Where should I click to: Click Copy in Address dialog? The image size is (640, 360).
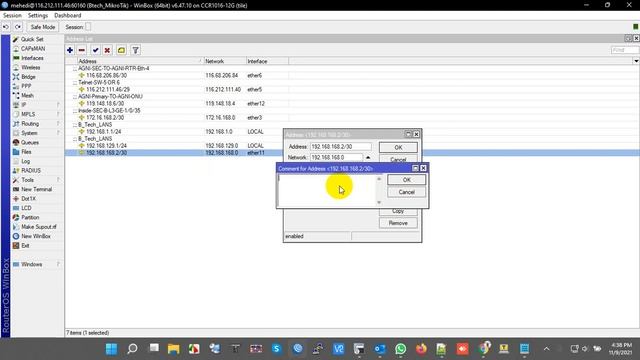(398, 211)
